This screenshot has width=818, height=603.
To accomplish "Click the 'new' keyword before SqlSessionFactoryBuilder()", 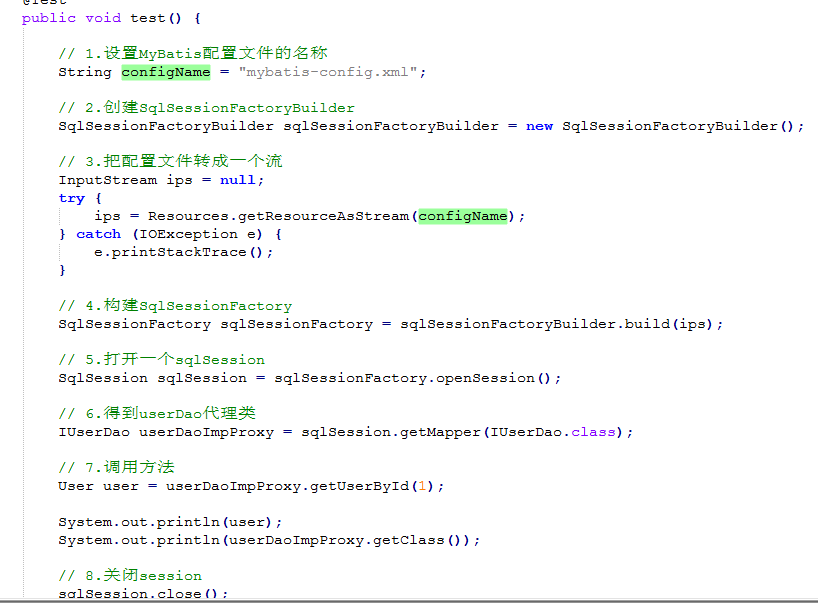I will [x=539, y=126].
